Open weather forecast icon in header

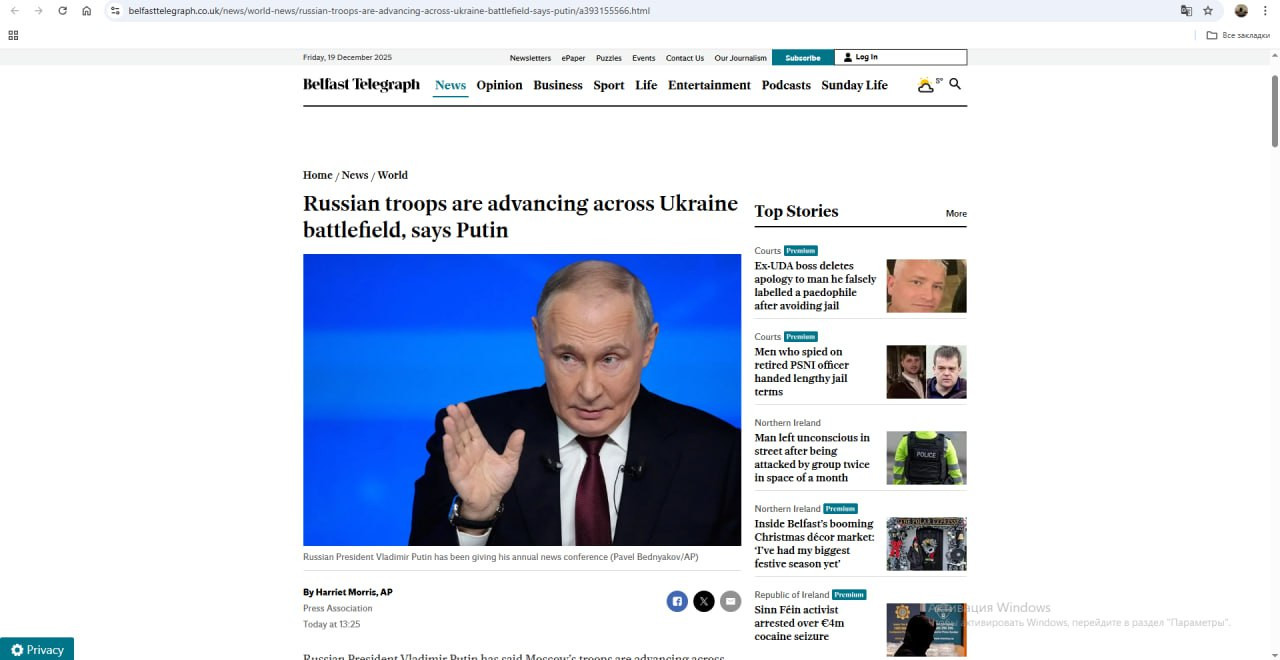pos(929,85)
